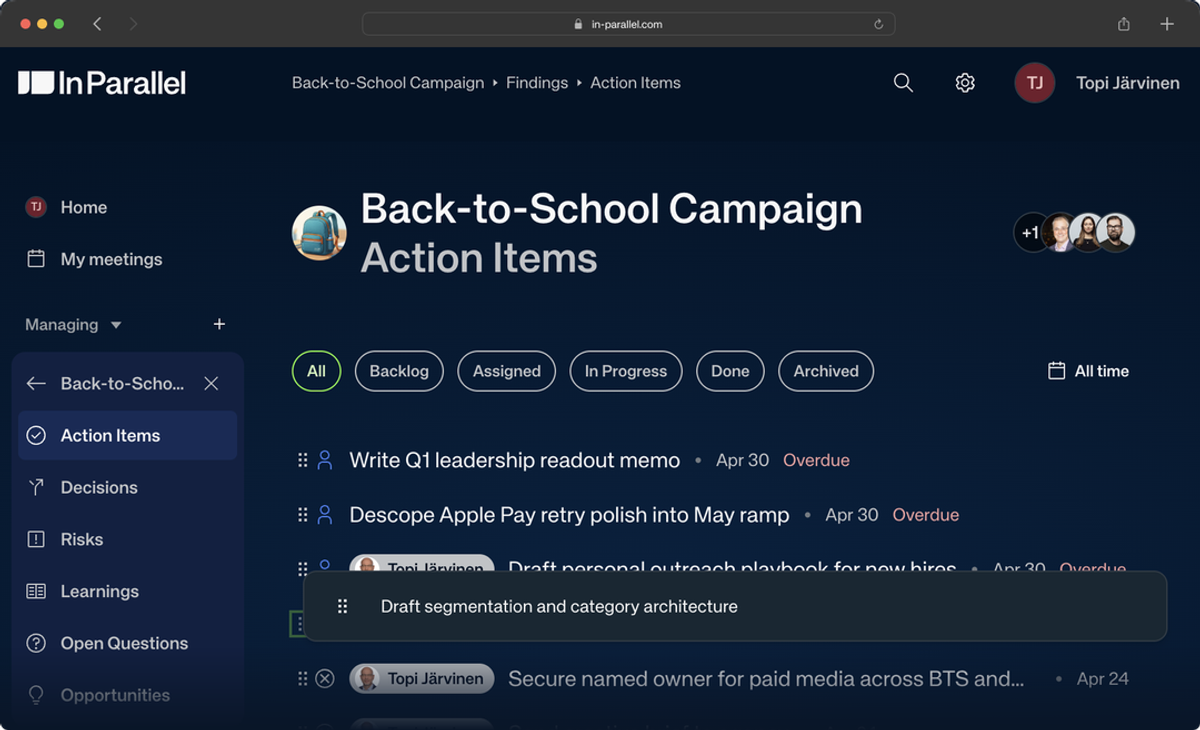The width and height of the screenshot is (1200, 730).
Task: Open Decisions in sidebar
Action: 99,487
